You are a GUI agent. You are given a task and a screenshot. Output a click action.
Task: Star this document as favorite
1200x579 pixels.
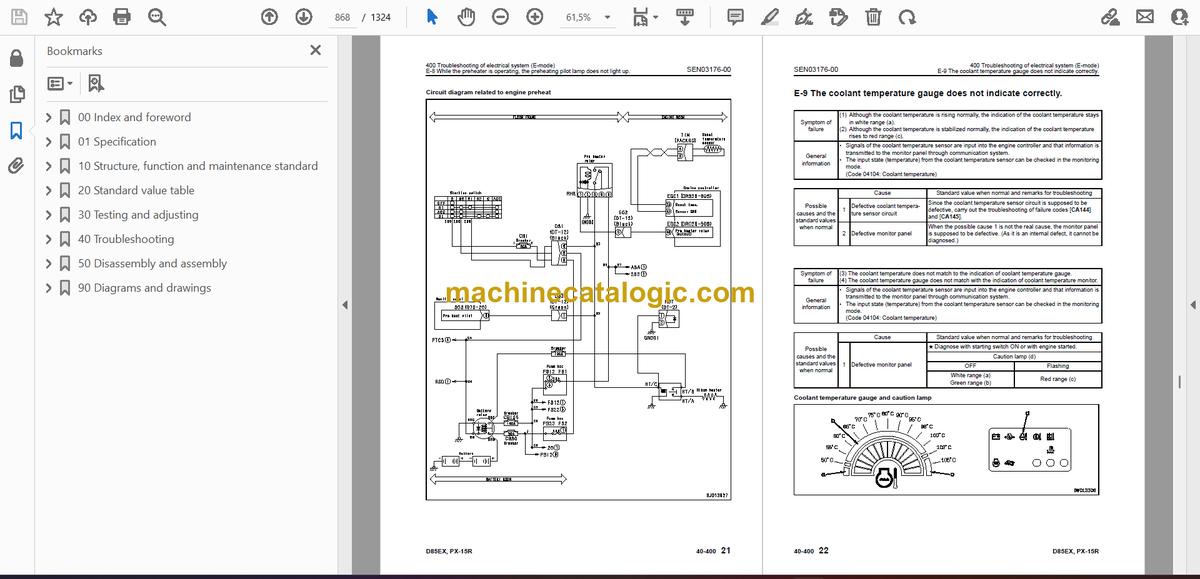(54, 17)
